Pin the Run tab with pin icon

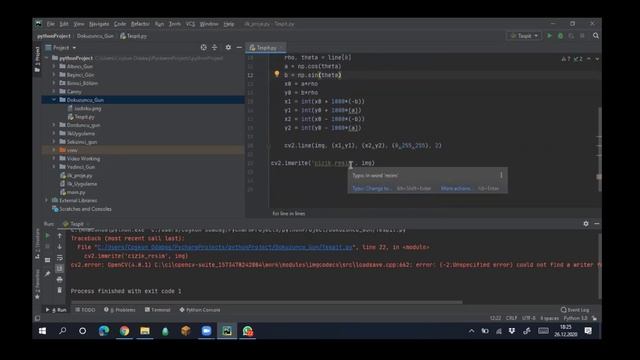[48, 273]
